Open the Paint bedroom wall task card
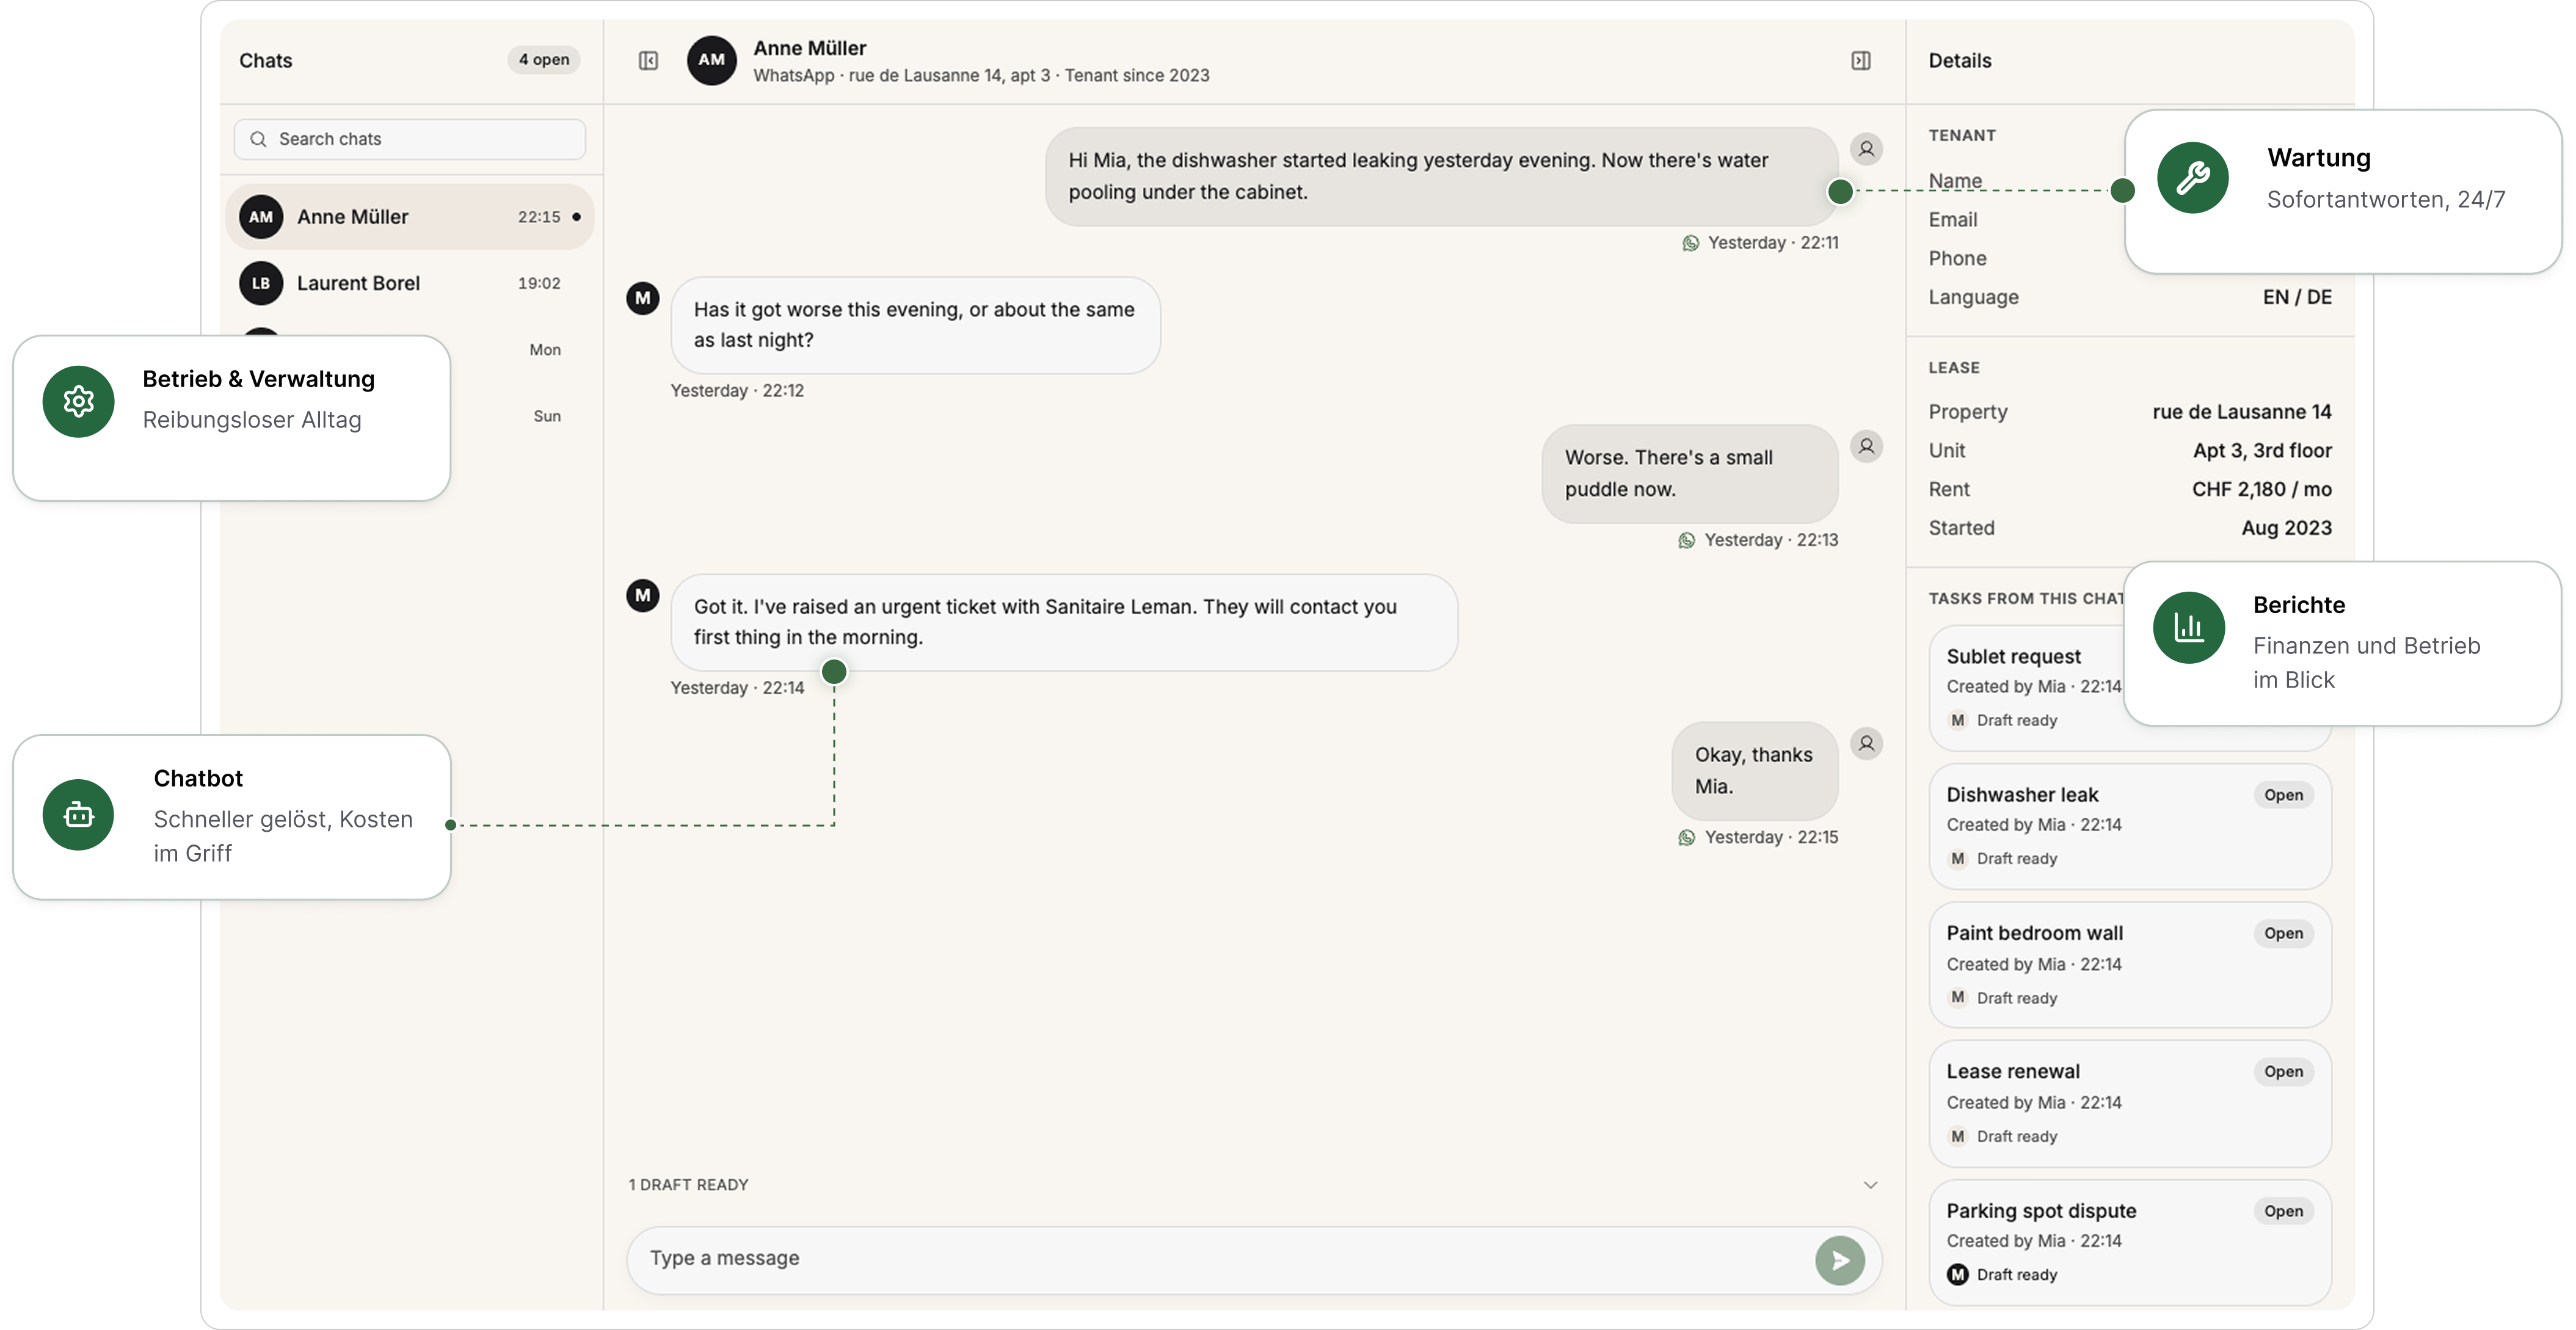This screenshot has width=2576, height=1330. pyautogui.click(x=2130, y=965)
